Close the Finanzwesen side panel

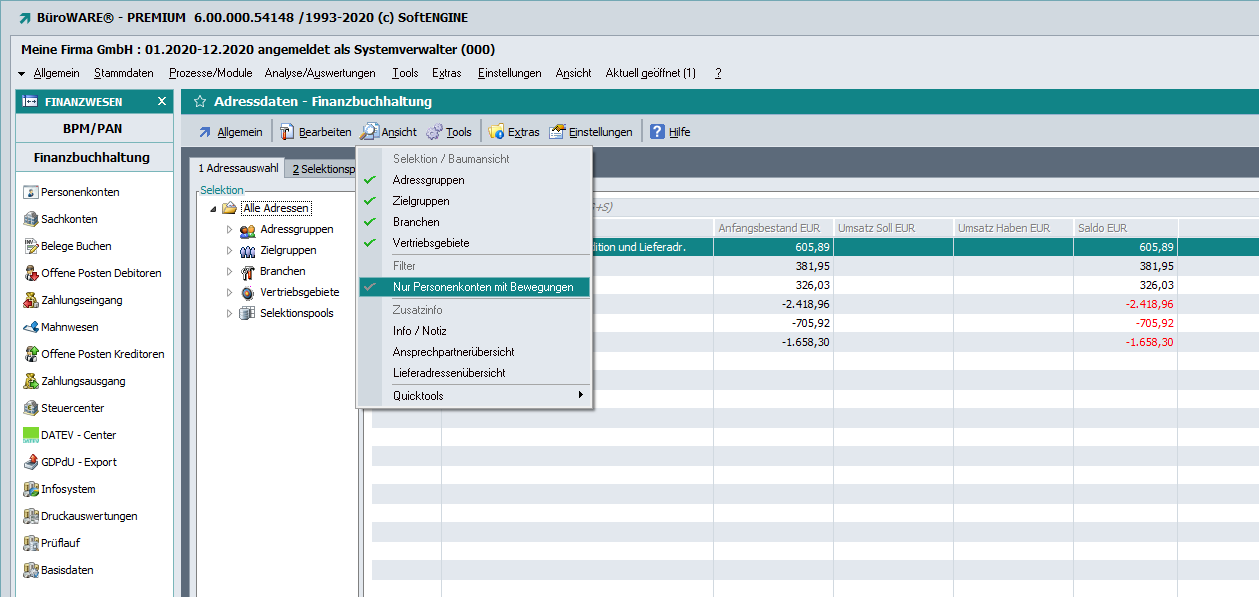(162, 101)
